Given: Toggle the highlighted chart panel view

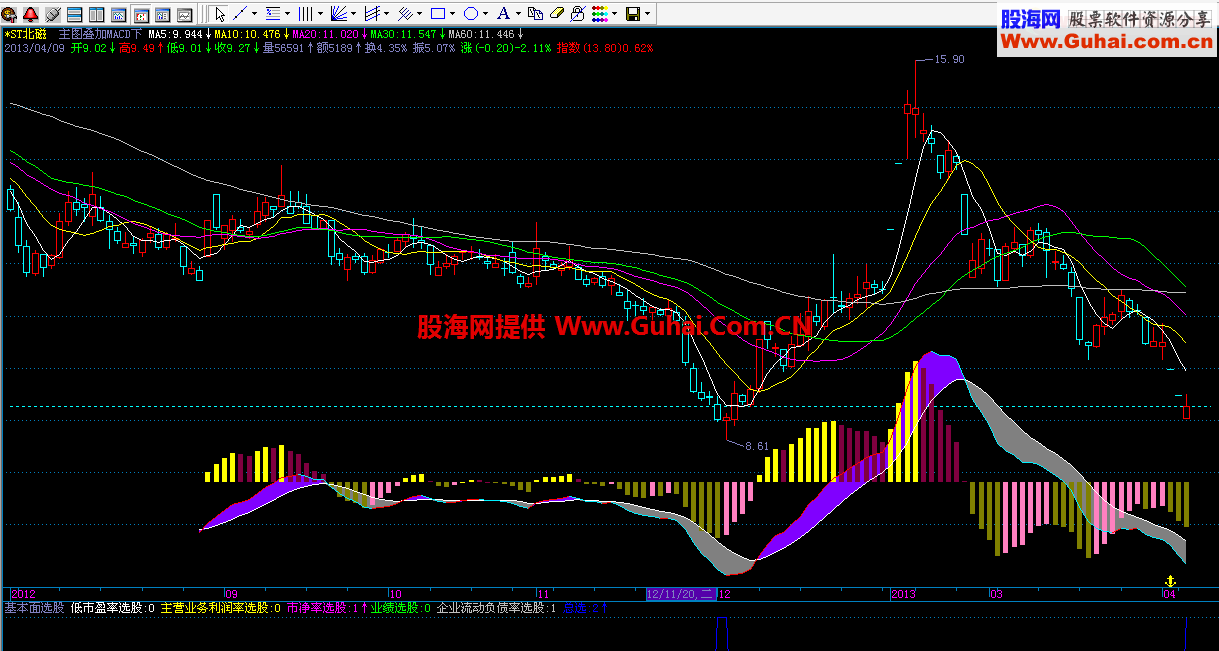Looking at the screenshot, I should (x=143, y=13).
